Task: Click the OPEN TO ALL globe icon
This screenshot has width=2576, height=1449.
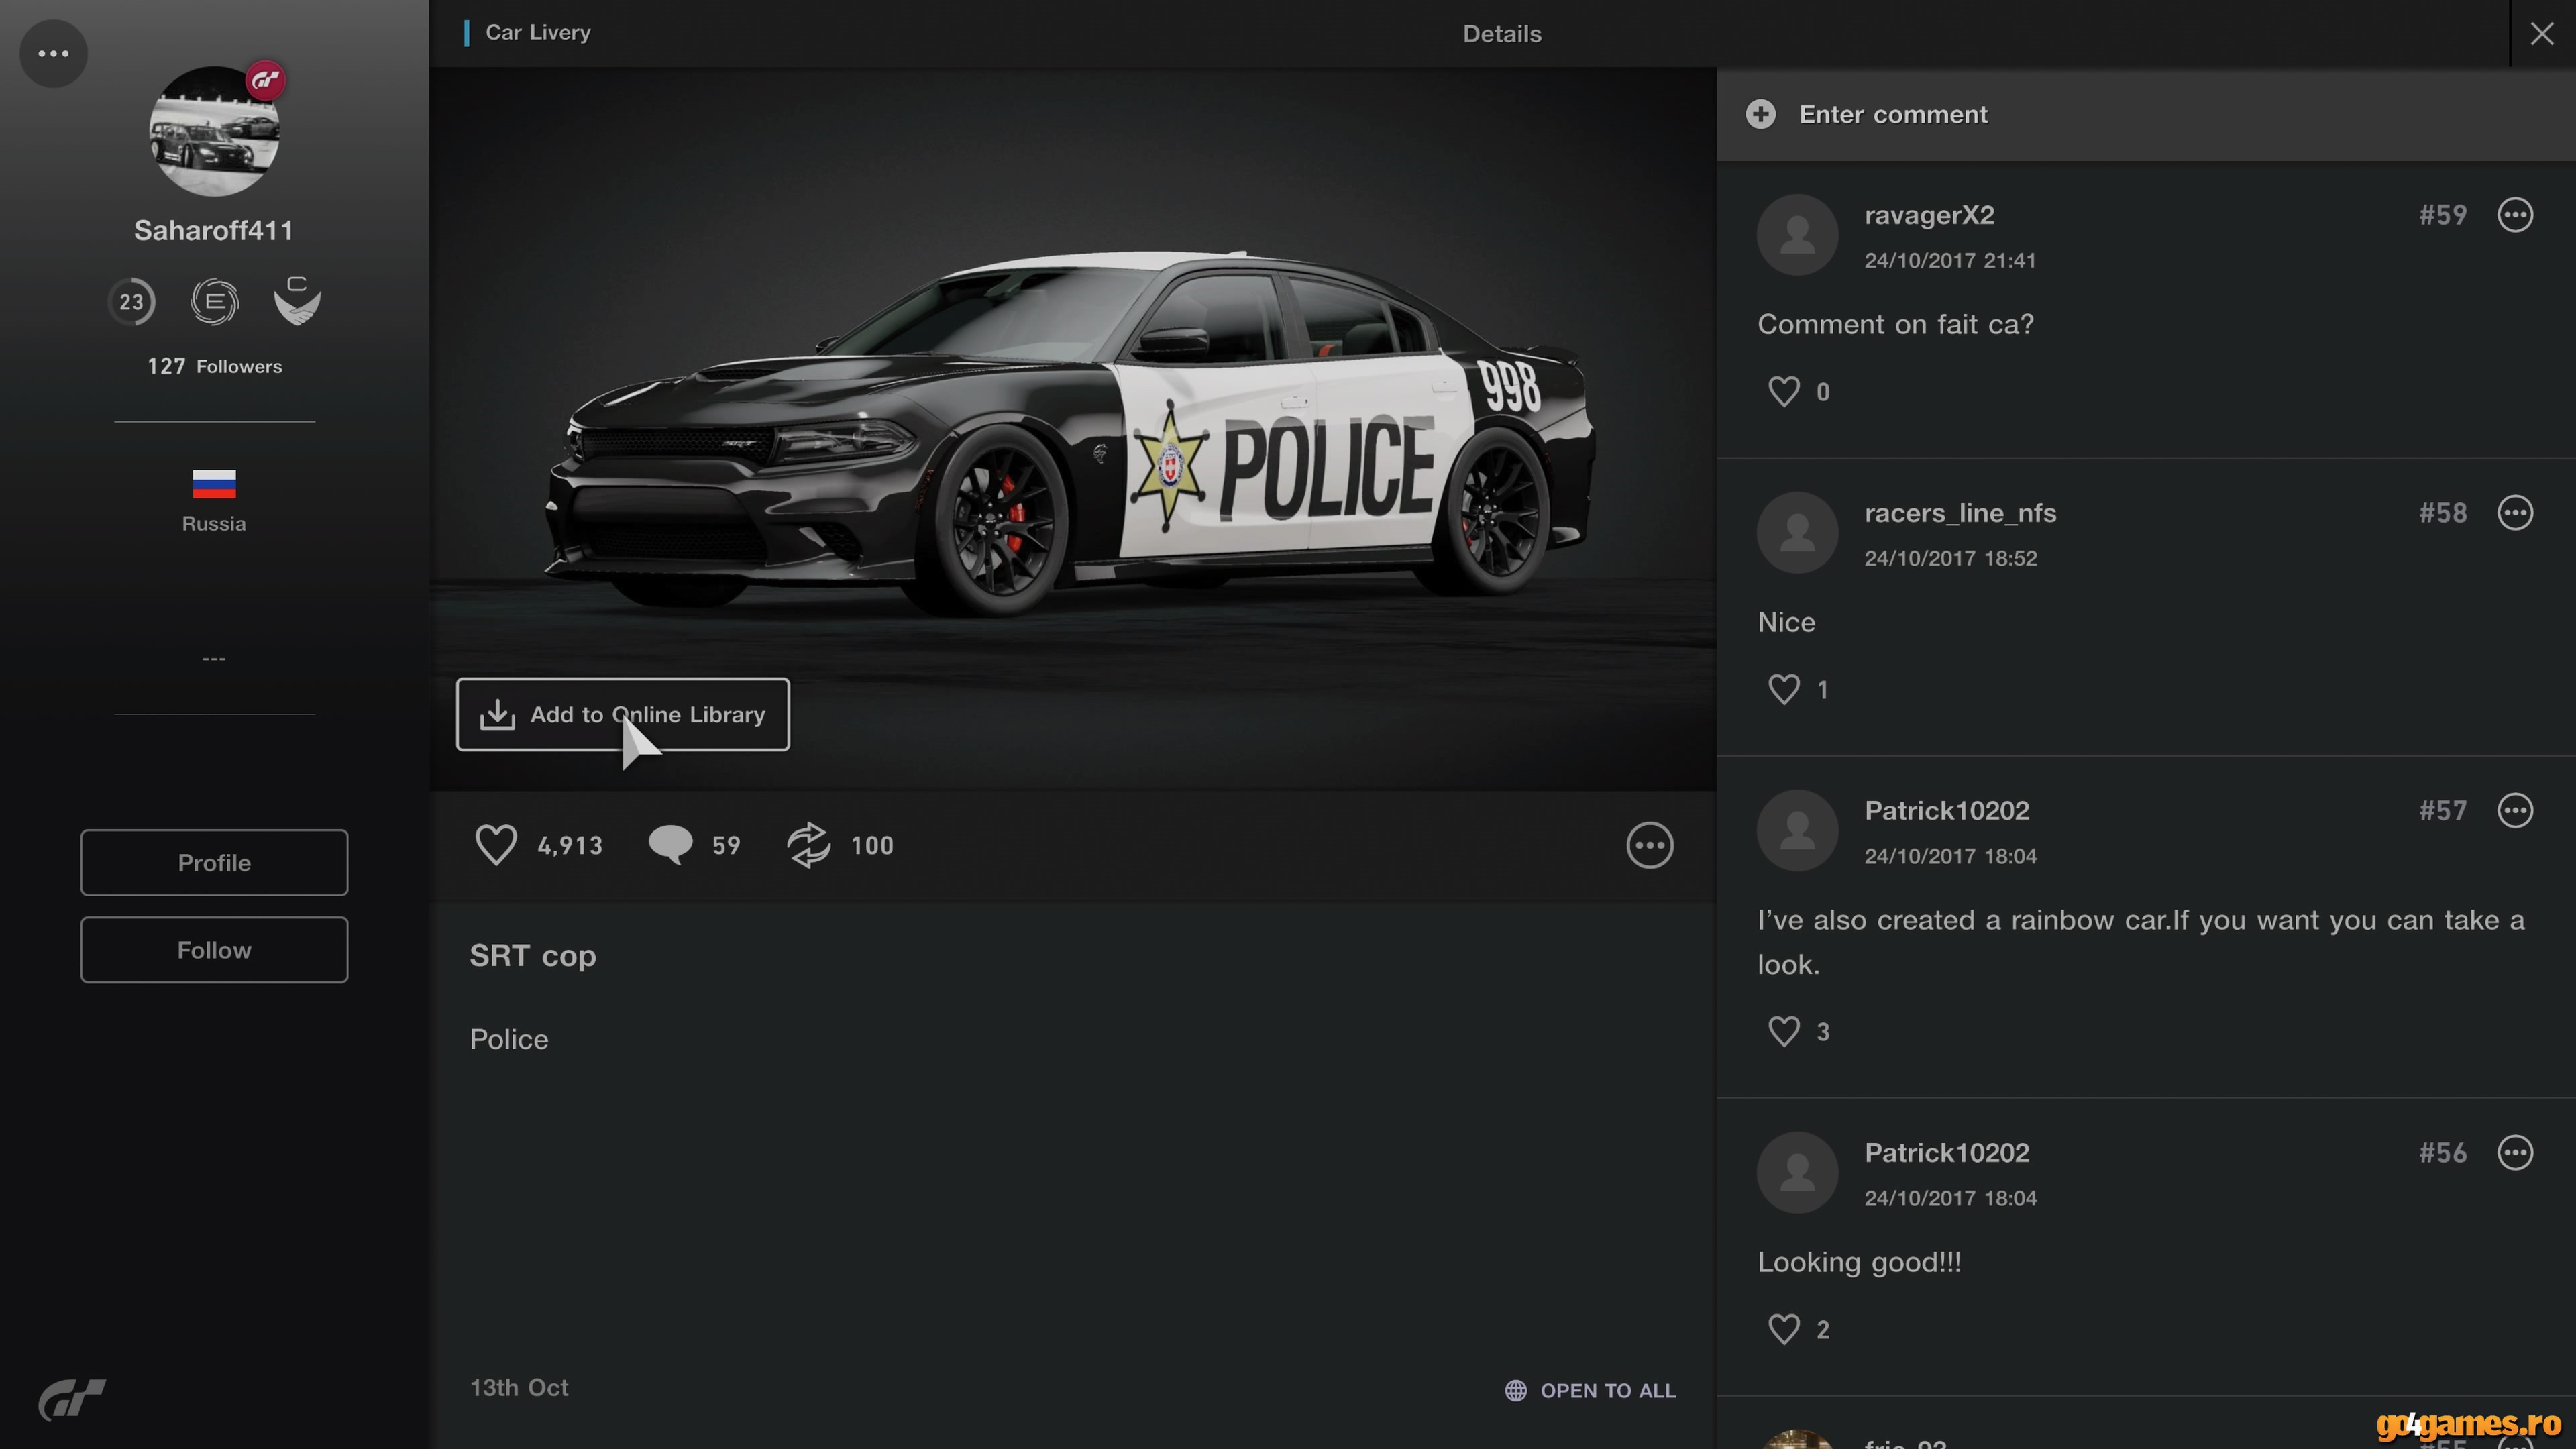Action: pyautogui.click(x=1516, y=1390)
